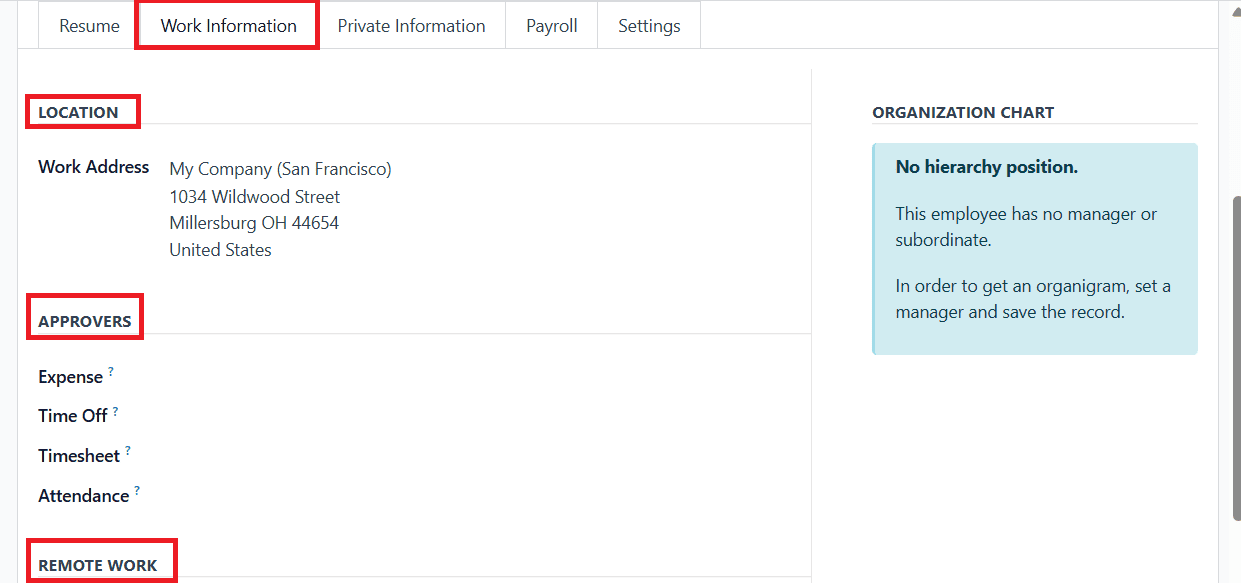Viewport: 1241px width, 583px height.
Task: Click the Timesheet help question mark
Action: (x=128, y=451)
